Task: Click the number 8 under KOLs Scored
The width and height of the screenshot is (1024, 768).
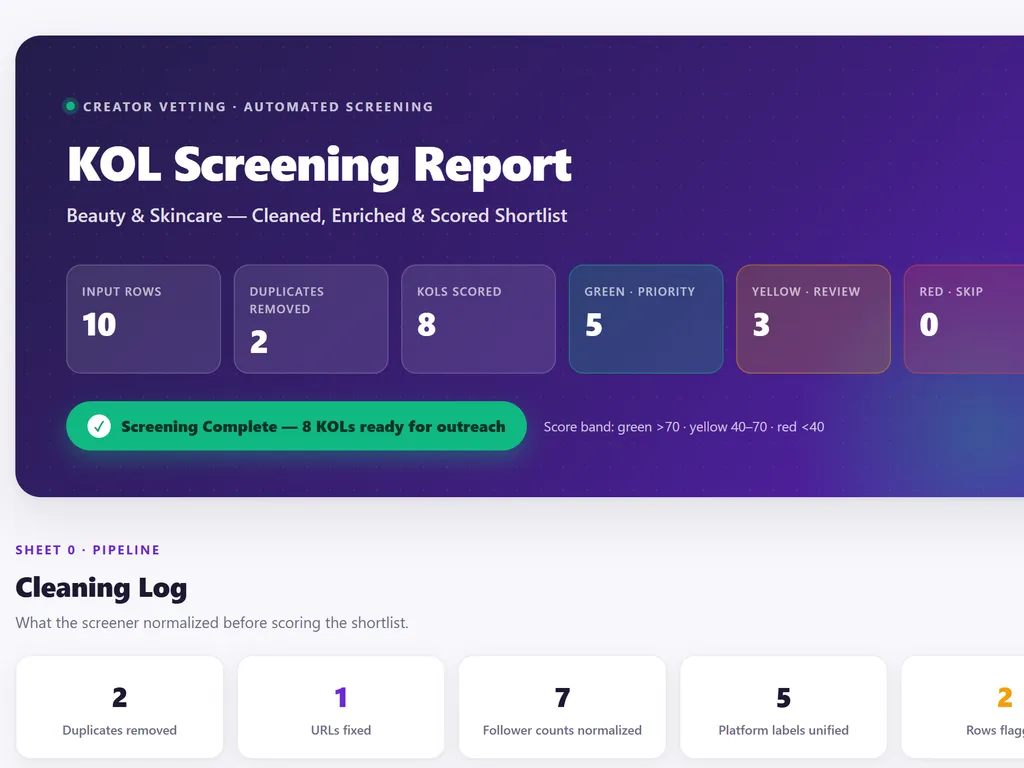Action: 426,325
